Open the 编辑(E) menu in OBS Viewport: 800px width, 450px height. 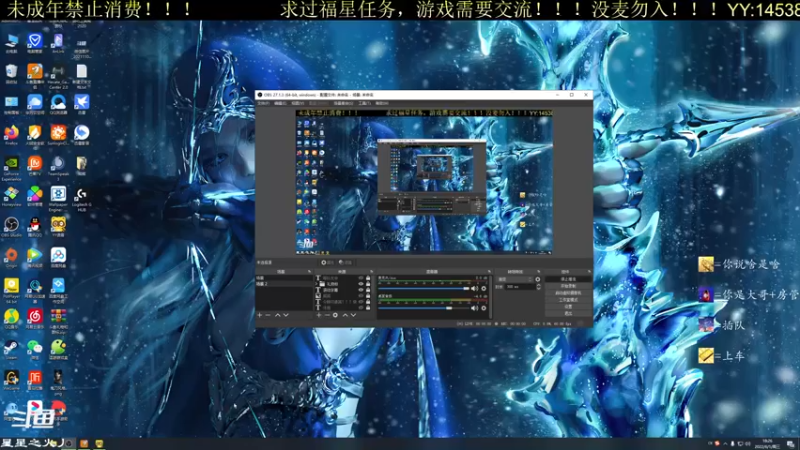pyautogui.click(x=280, y=103)
